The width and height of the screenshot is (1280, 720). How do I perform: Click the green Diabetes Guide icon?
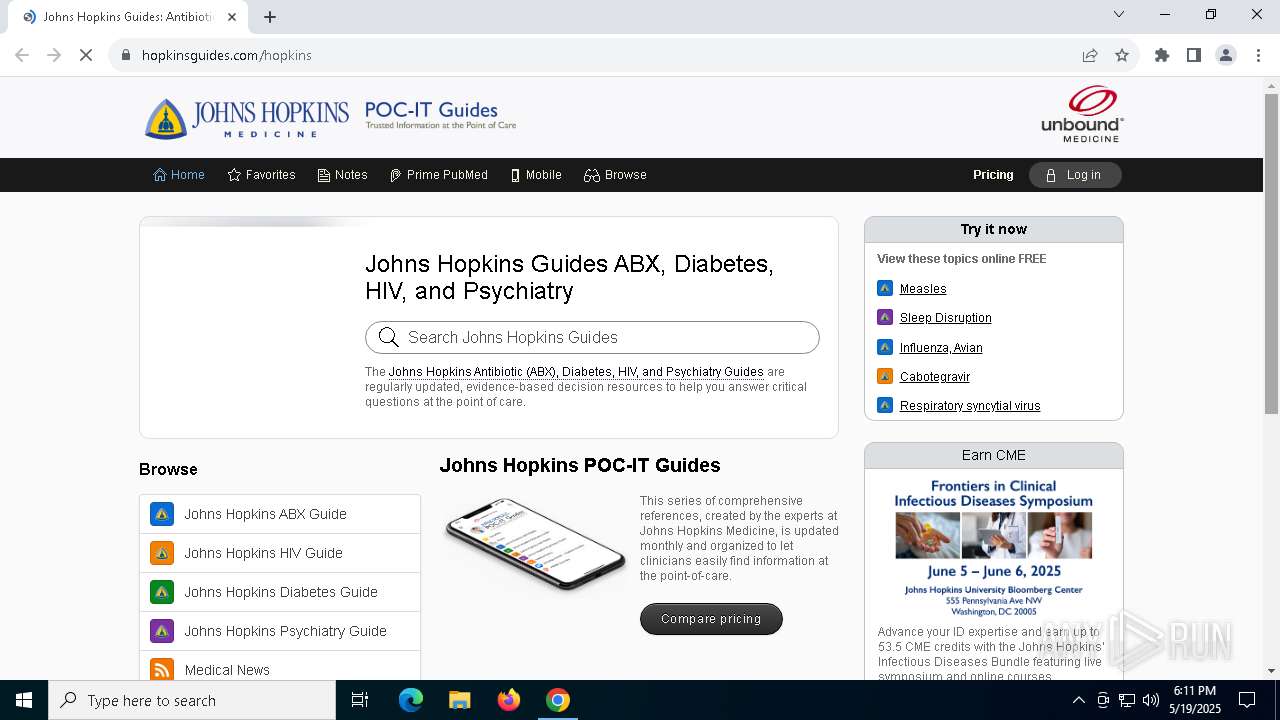[x=162, y=592]
